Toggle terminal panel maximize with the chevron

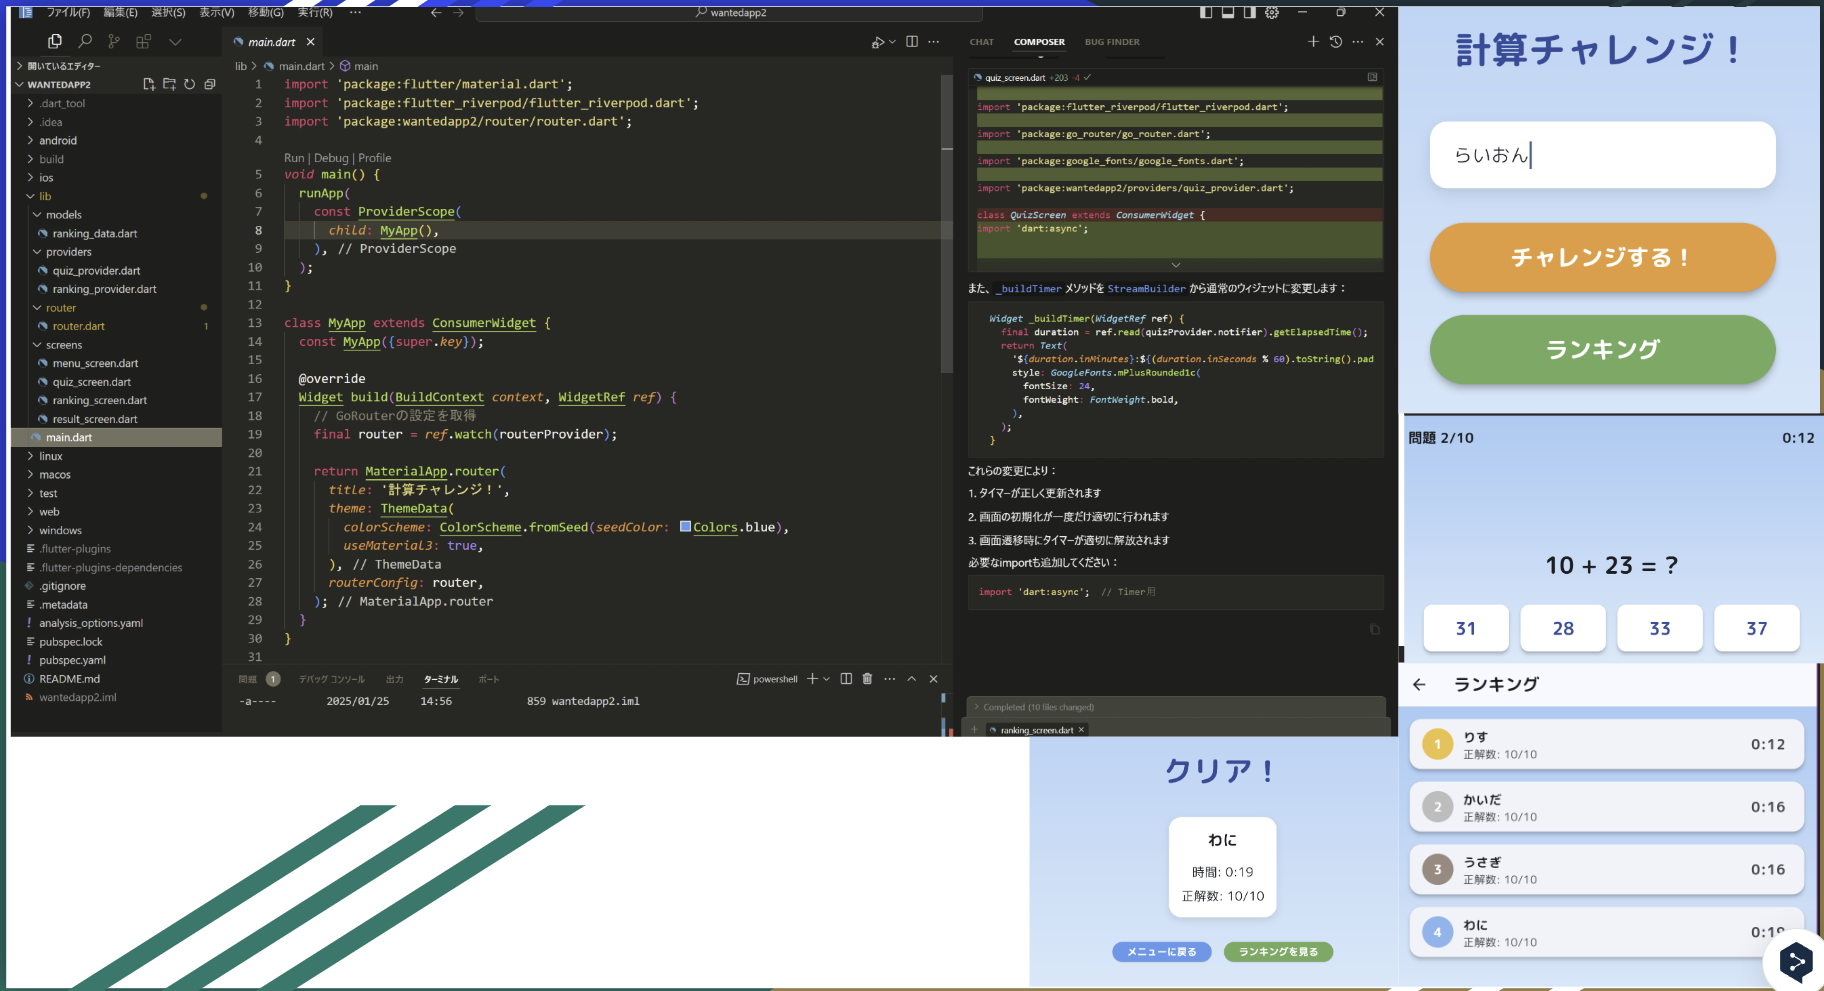(x=911, y=678)
